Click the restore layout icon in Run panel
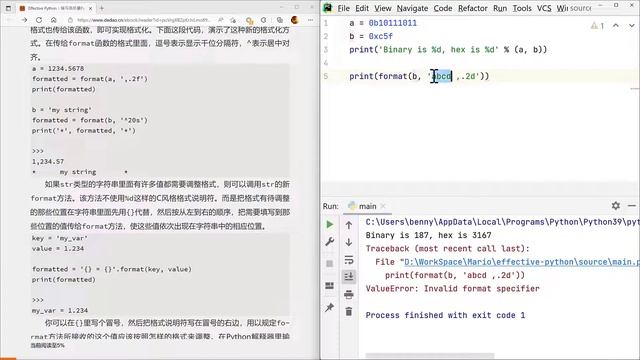 (x=330, y=285)
